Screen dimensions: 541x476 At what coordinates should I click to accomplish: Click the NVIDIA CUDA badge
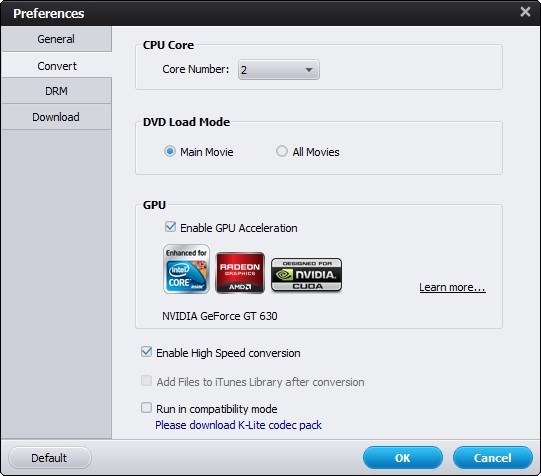pos(307,275)
